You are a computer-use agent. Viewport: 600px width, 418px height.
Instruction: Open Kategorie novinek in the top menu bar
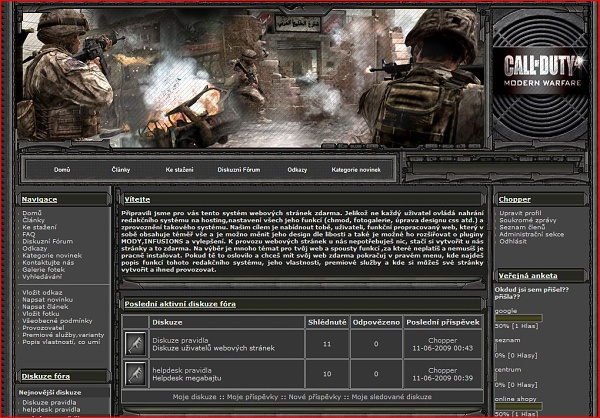[356, 170]
